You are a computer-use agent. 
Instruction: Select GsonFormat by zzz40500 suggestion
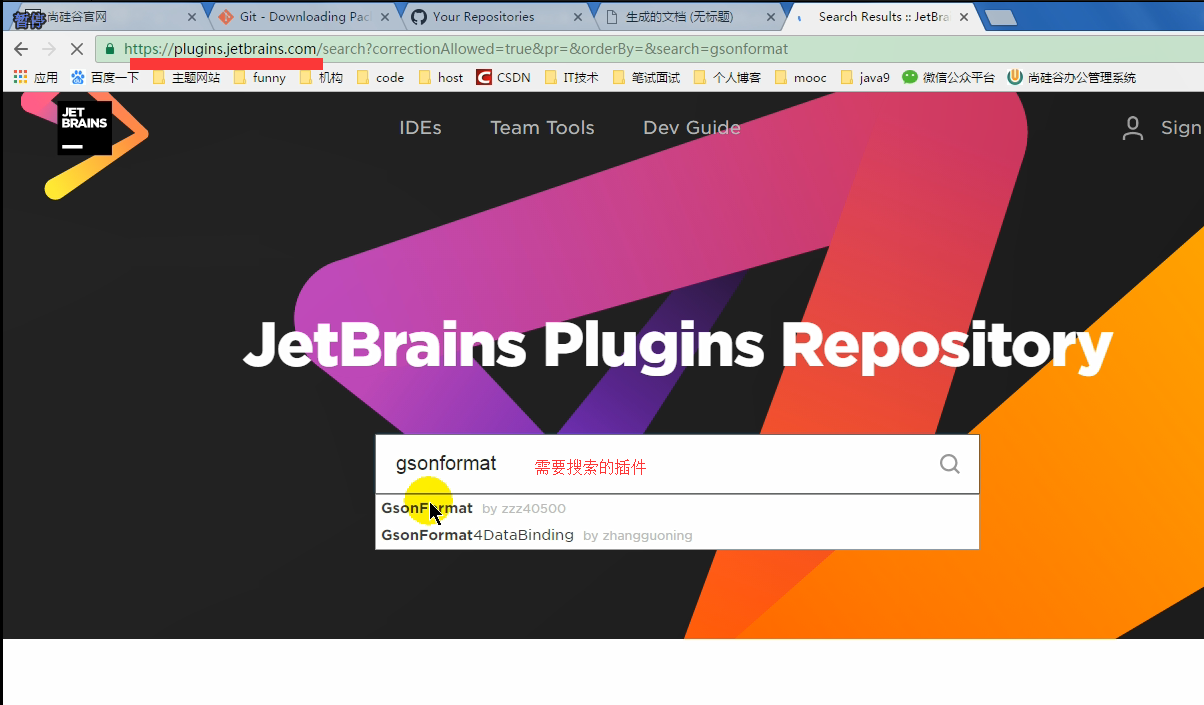(x=677, y=508)
